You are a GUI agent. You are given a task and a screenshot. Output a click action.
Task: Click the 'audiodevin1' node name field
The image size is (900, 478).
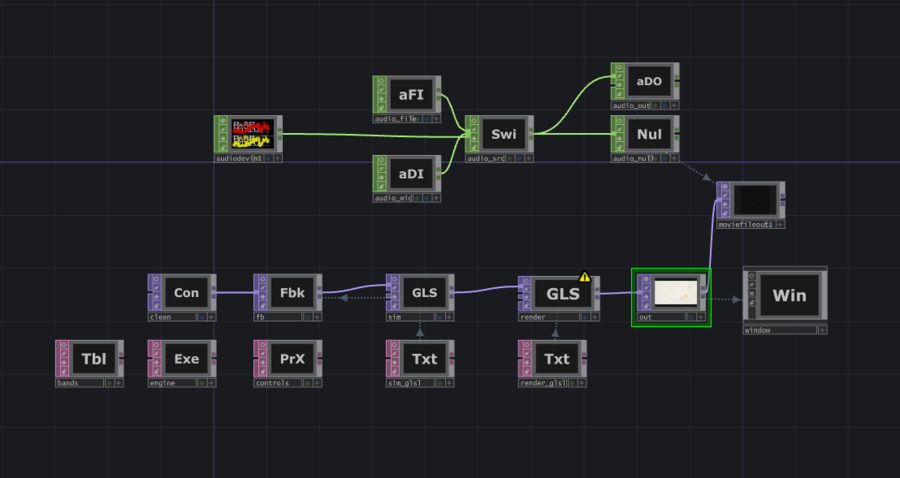tap(239, 158)
